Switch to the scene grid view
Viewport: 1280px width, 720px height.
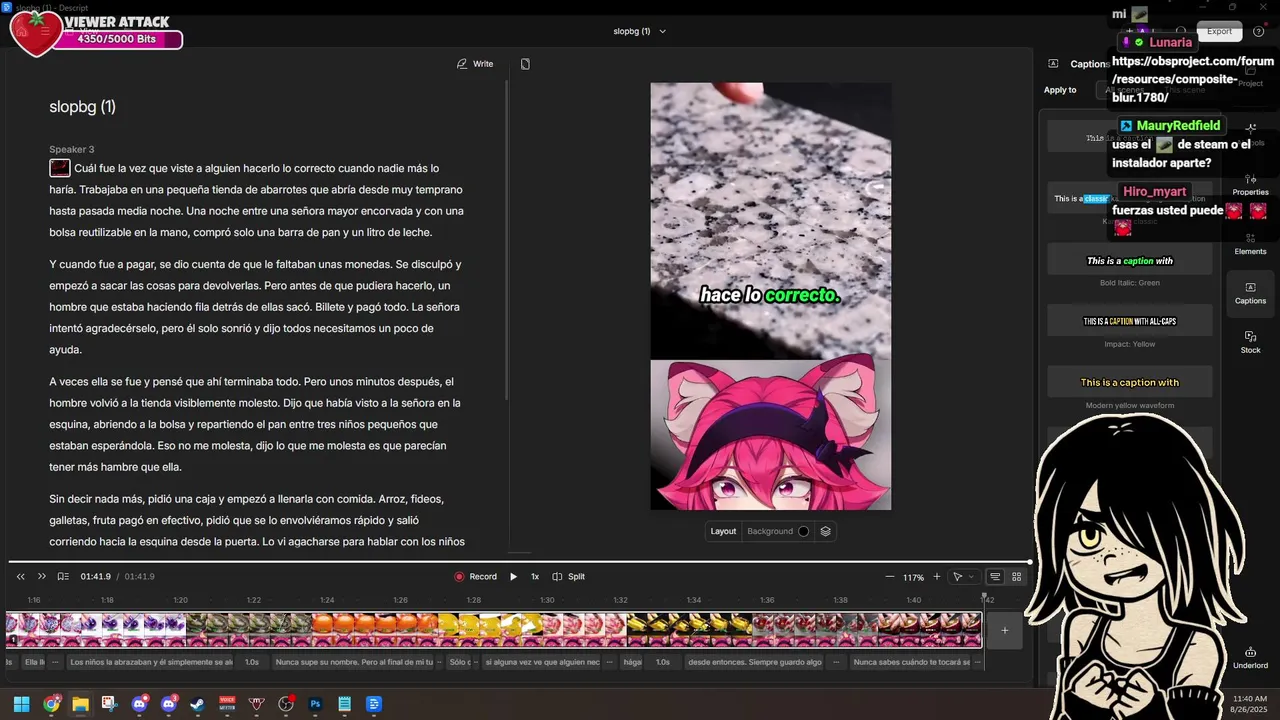point(1016,576)
